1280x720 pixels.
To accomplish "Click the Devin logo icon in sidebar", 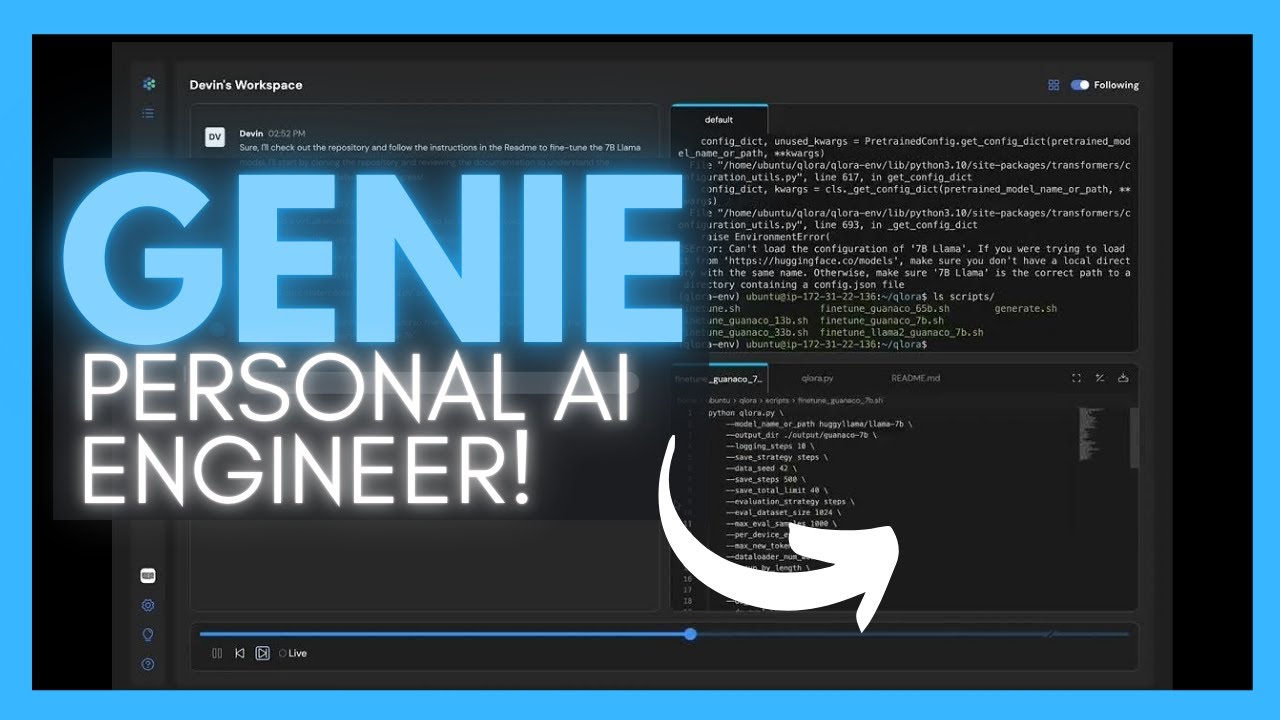I will coord(149,84).
